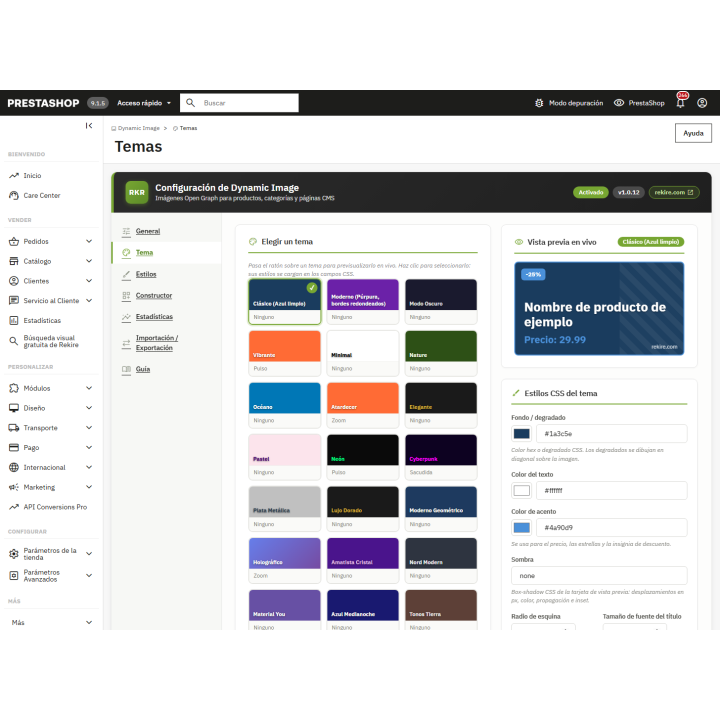
Task: Click the v1.0.12 version badge
Action: 629,192
